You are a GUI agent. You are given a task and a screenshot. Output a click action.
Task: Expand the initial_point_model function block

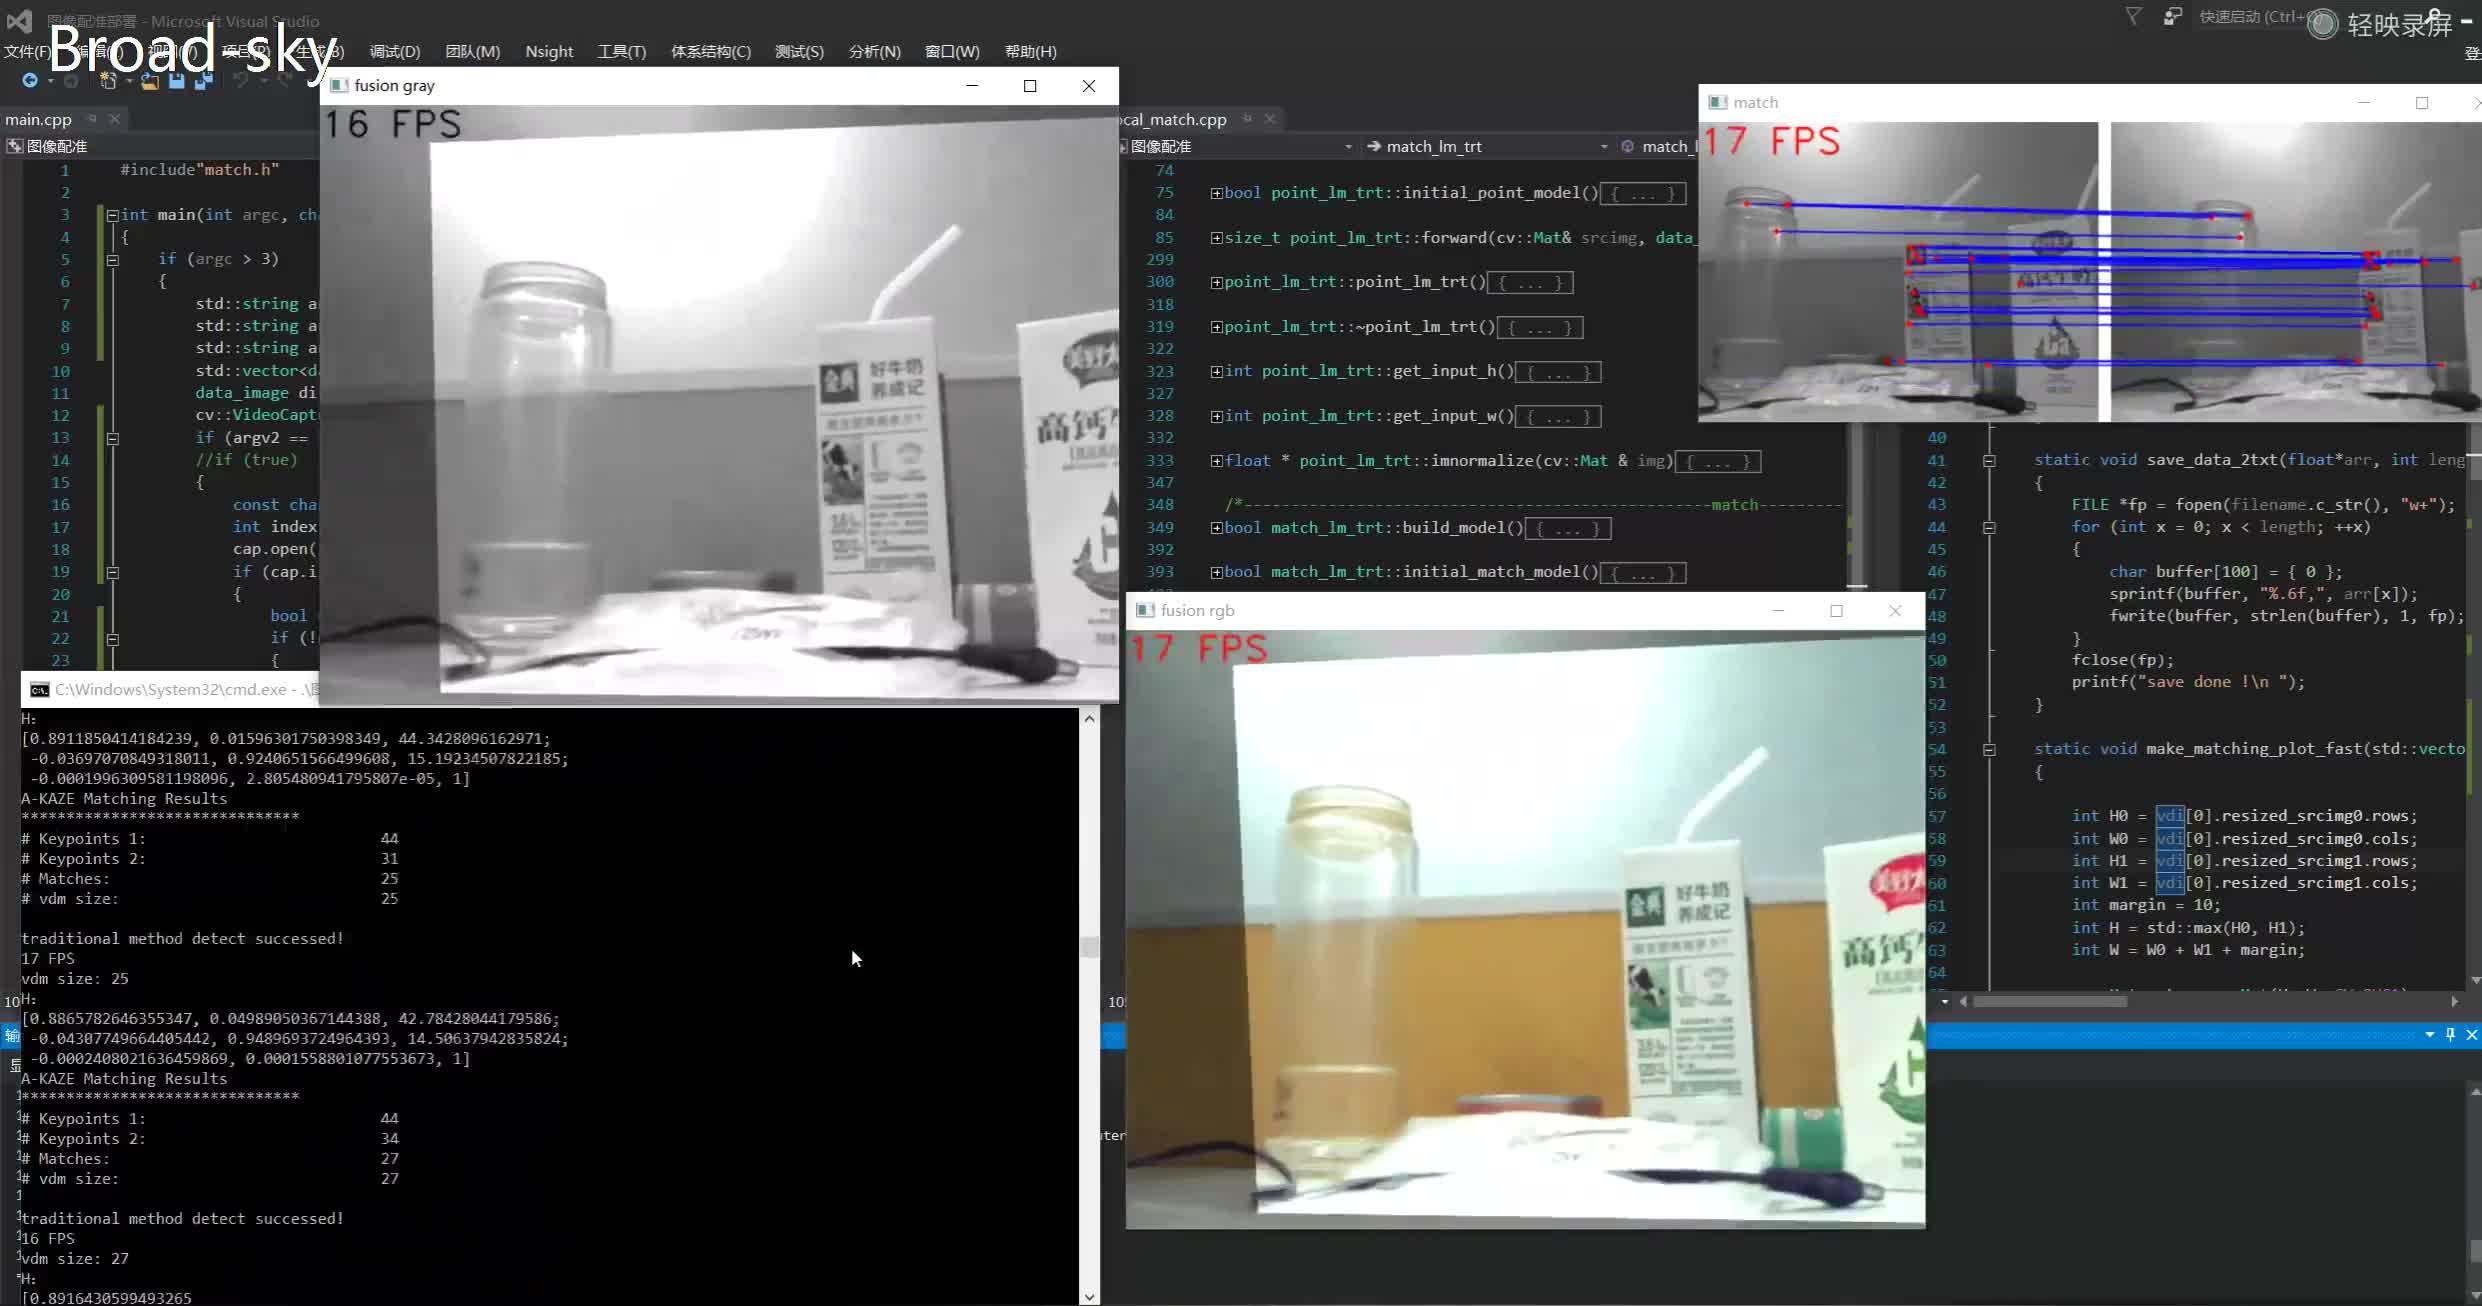[x=1217, y=193]
